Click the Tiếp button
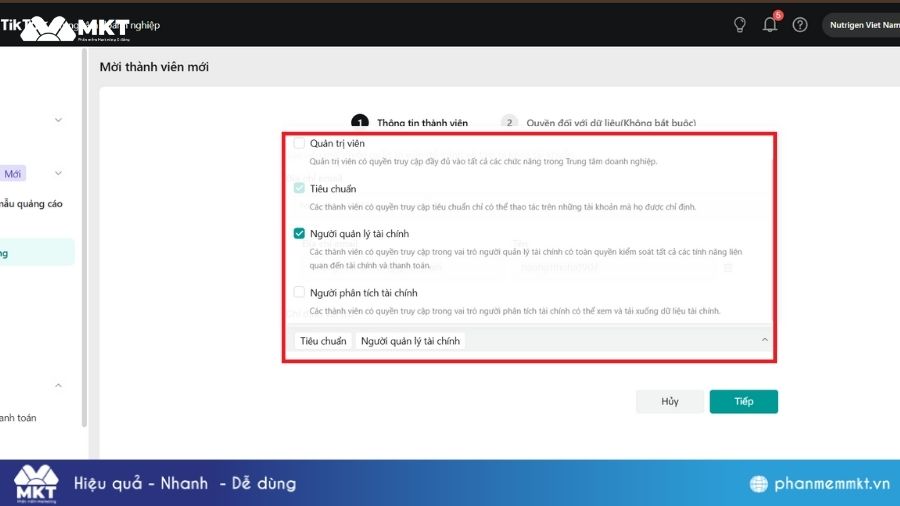Screen dimensions: 900x506 743,401
